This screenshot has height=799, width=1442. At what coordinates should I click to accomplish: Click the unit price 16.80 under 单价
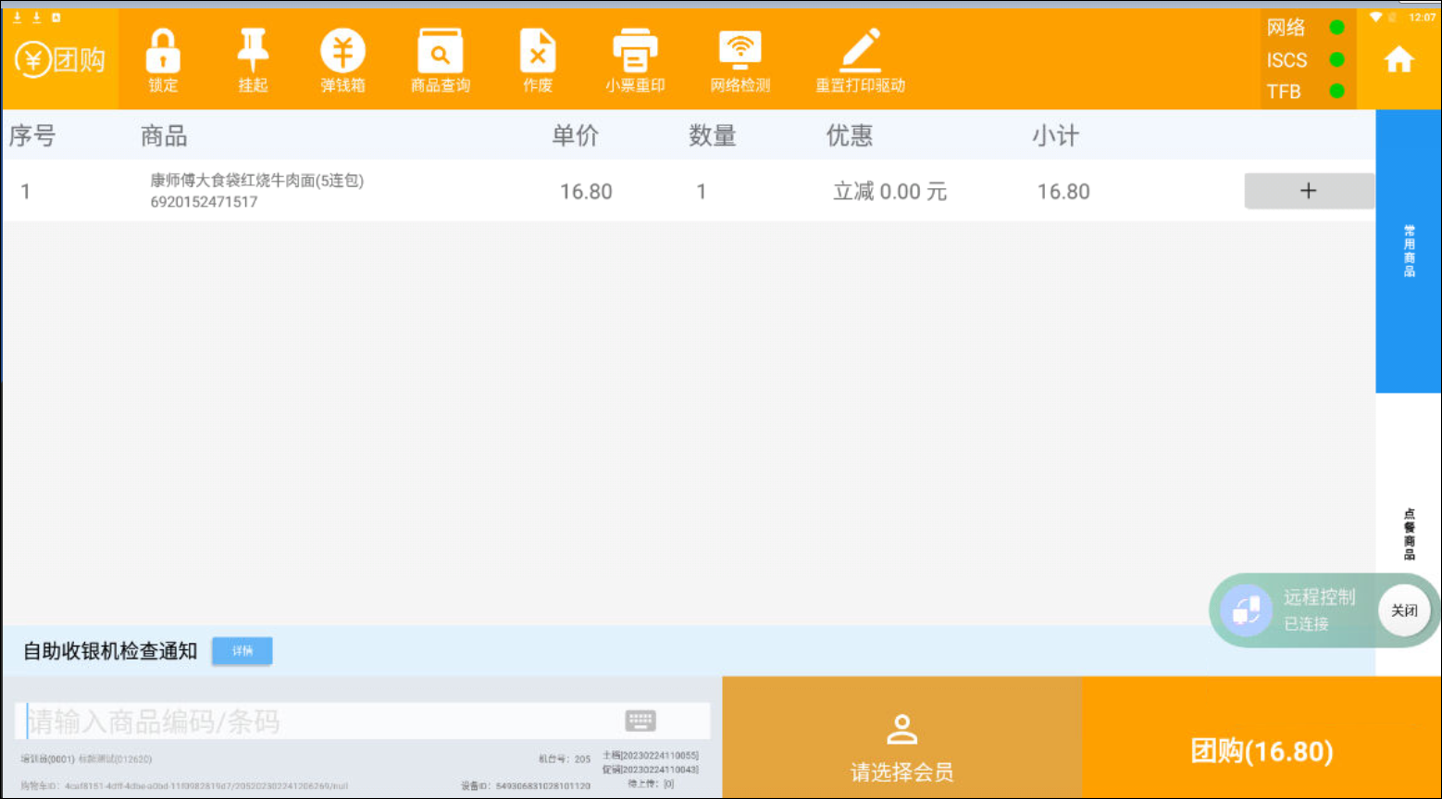586,192
